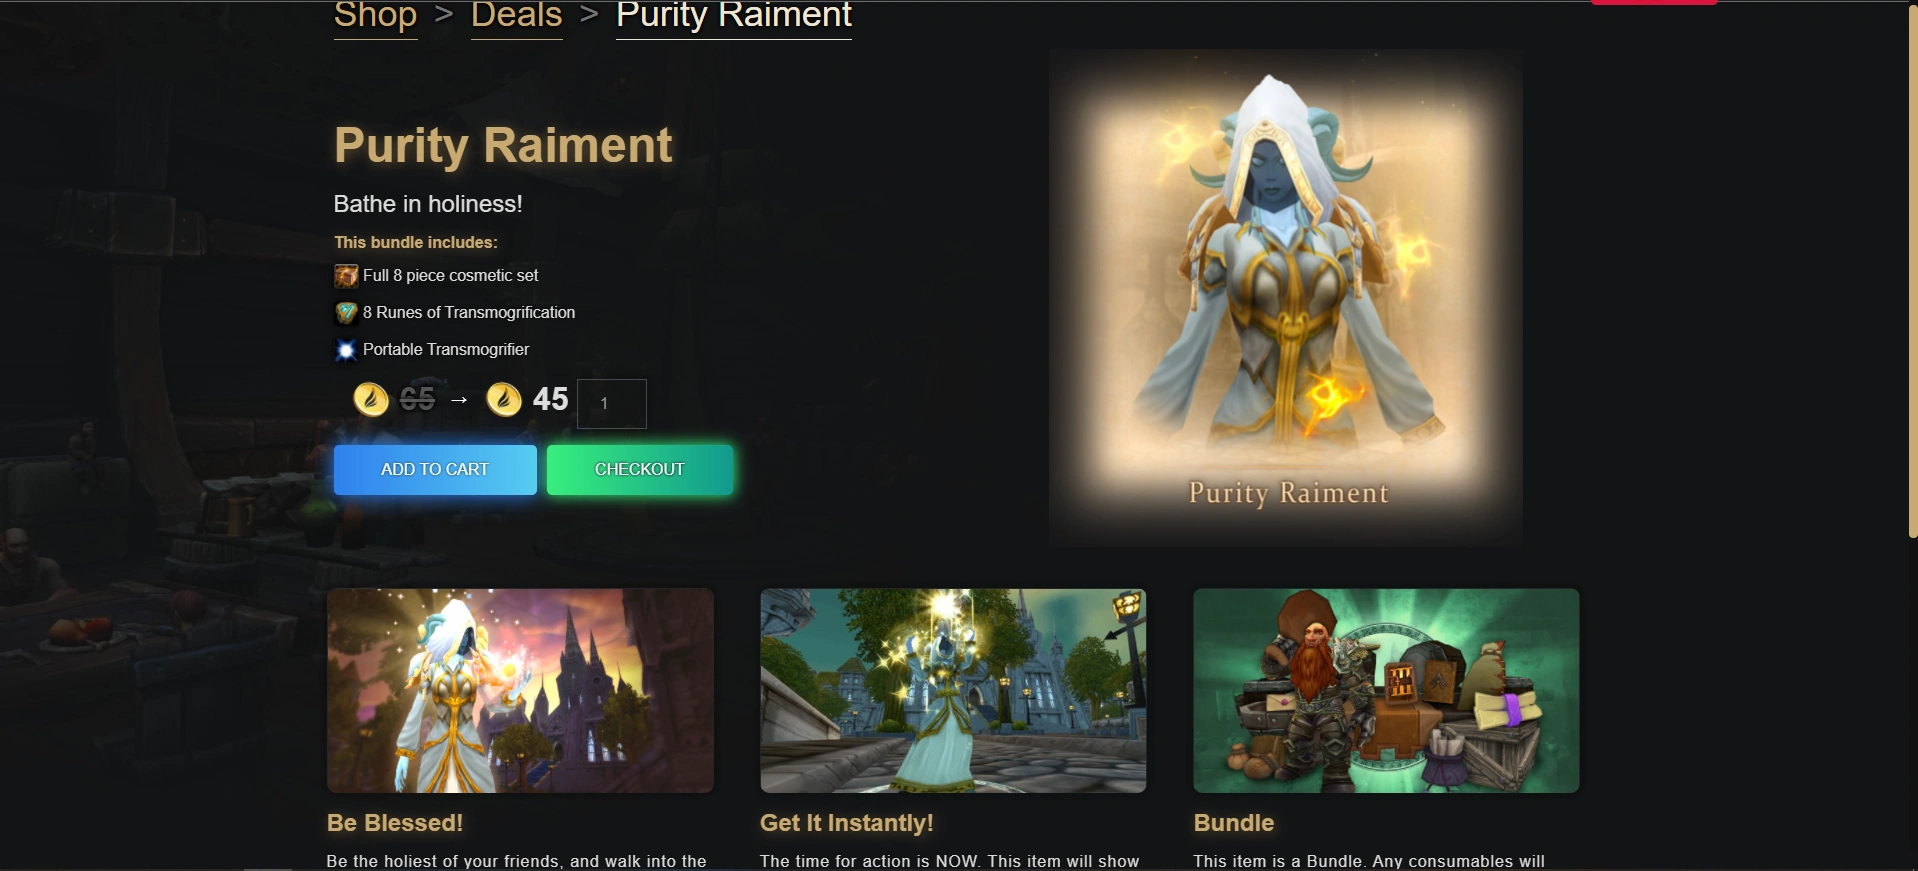The height and width of the screenshot is (871, 1918).
Task: Click the coin icon beside discounted price 45
Action: (x=504, y=399)
